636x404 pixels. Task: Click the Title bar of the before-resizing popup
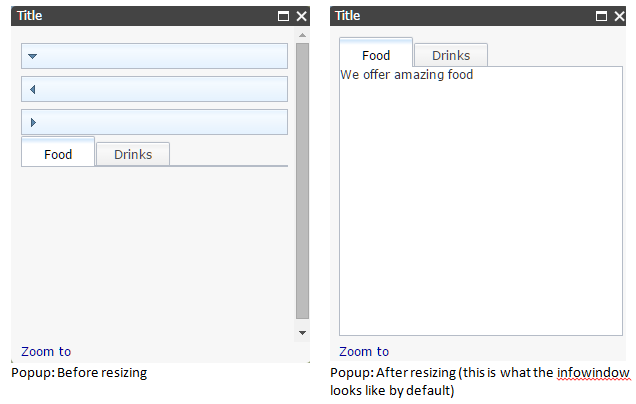point(140,16)
